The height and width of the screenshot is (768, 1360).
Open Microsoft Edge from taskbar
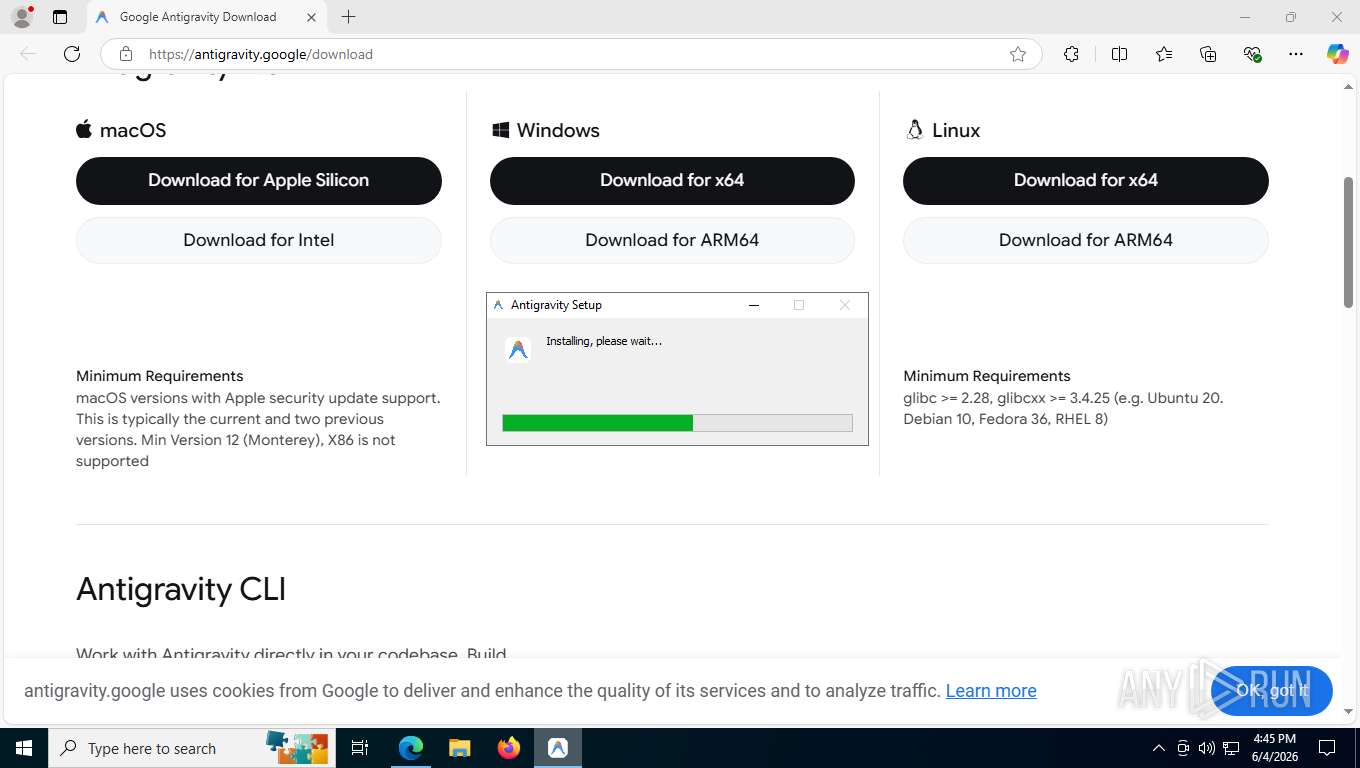click(410, 748)
